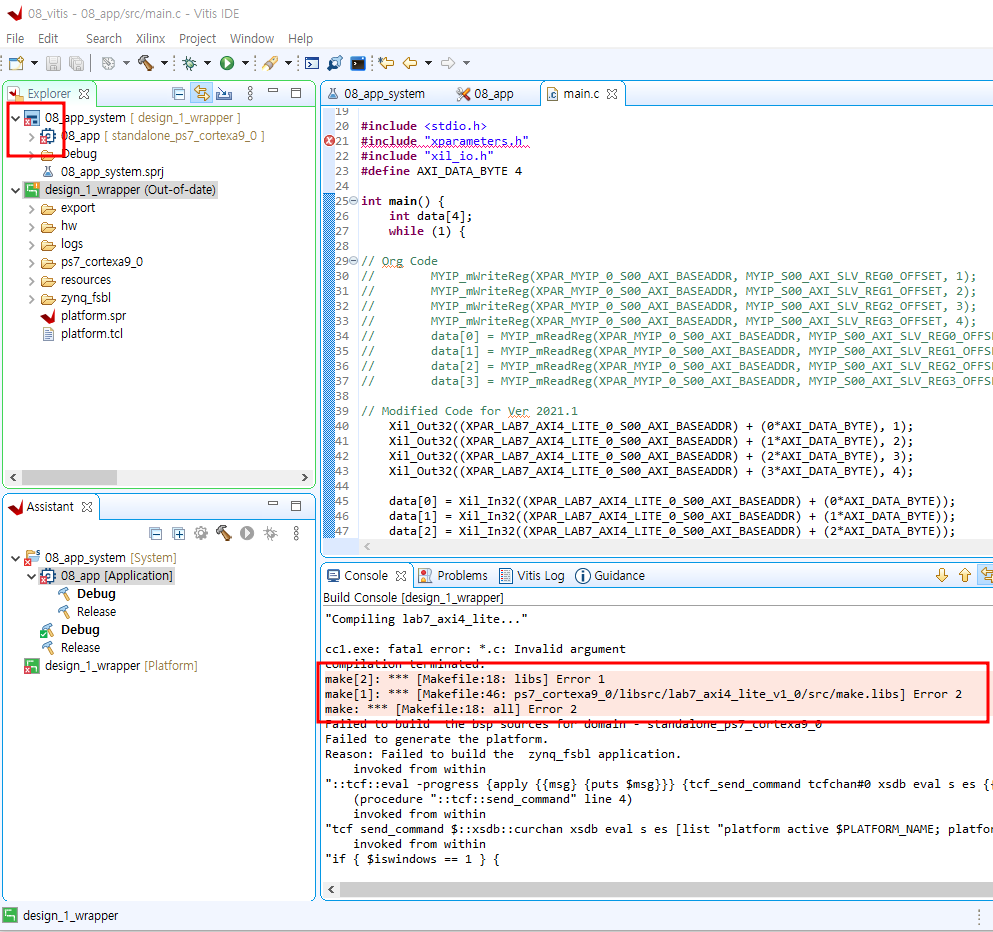
Task: Collapse 08_app_system in Assistant tree
Action: 15,558
